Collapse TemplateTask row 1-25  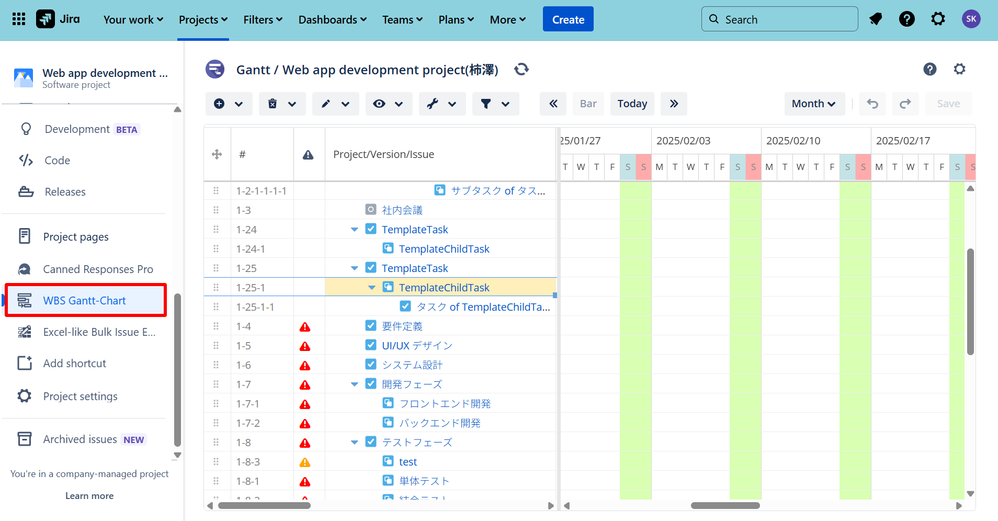point(355,268)
